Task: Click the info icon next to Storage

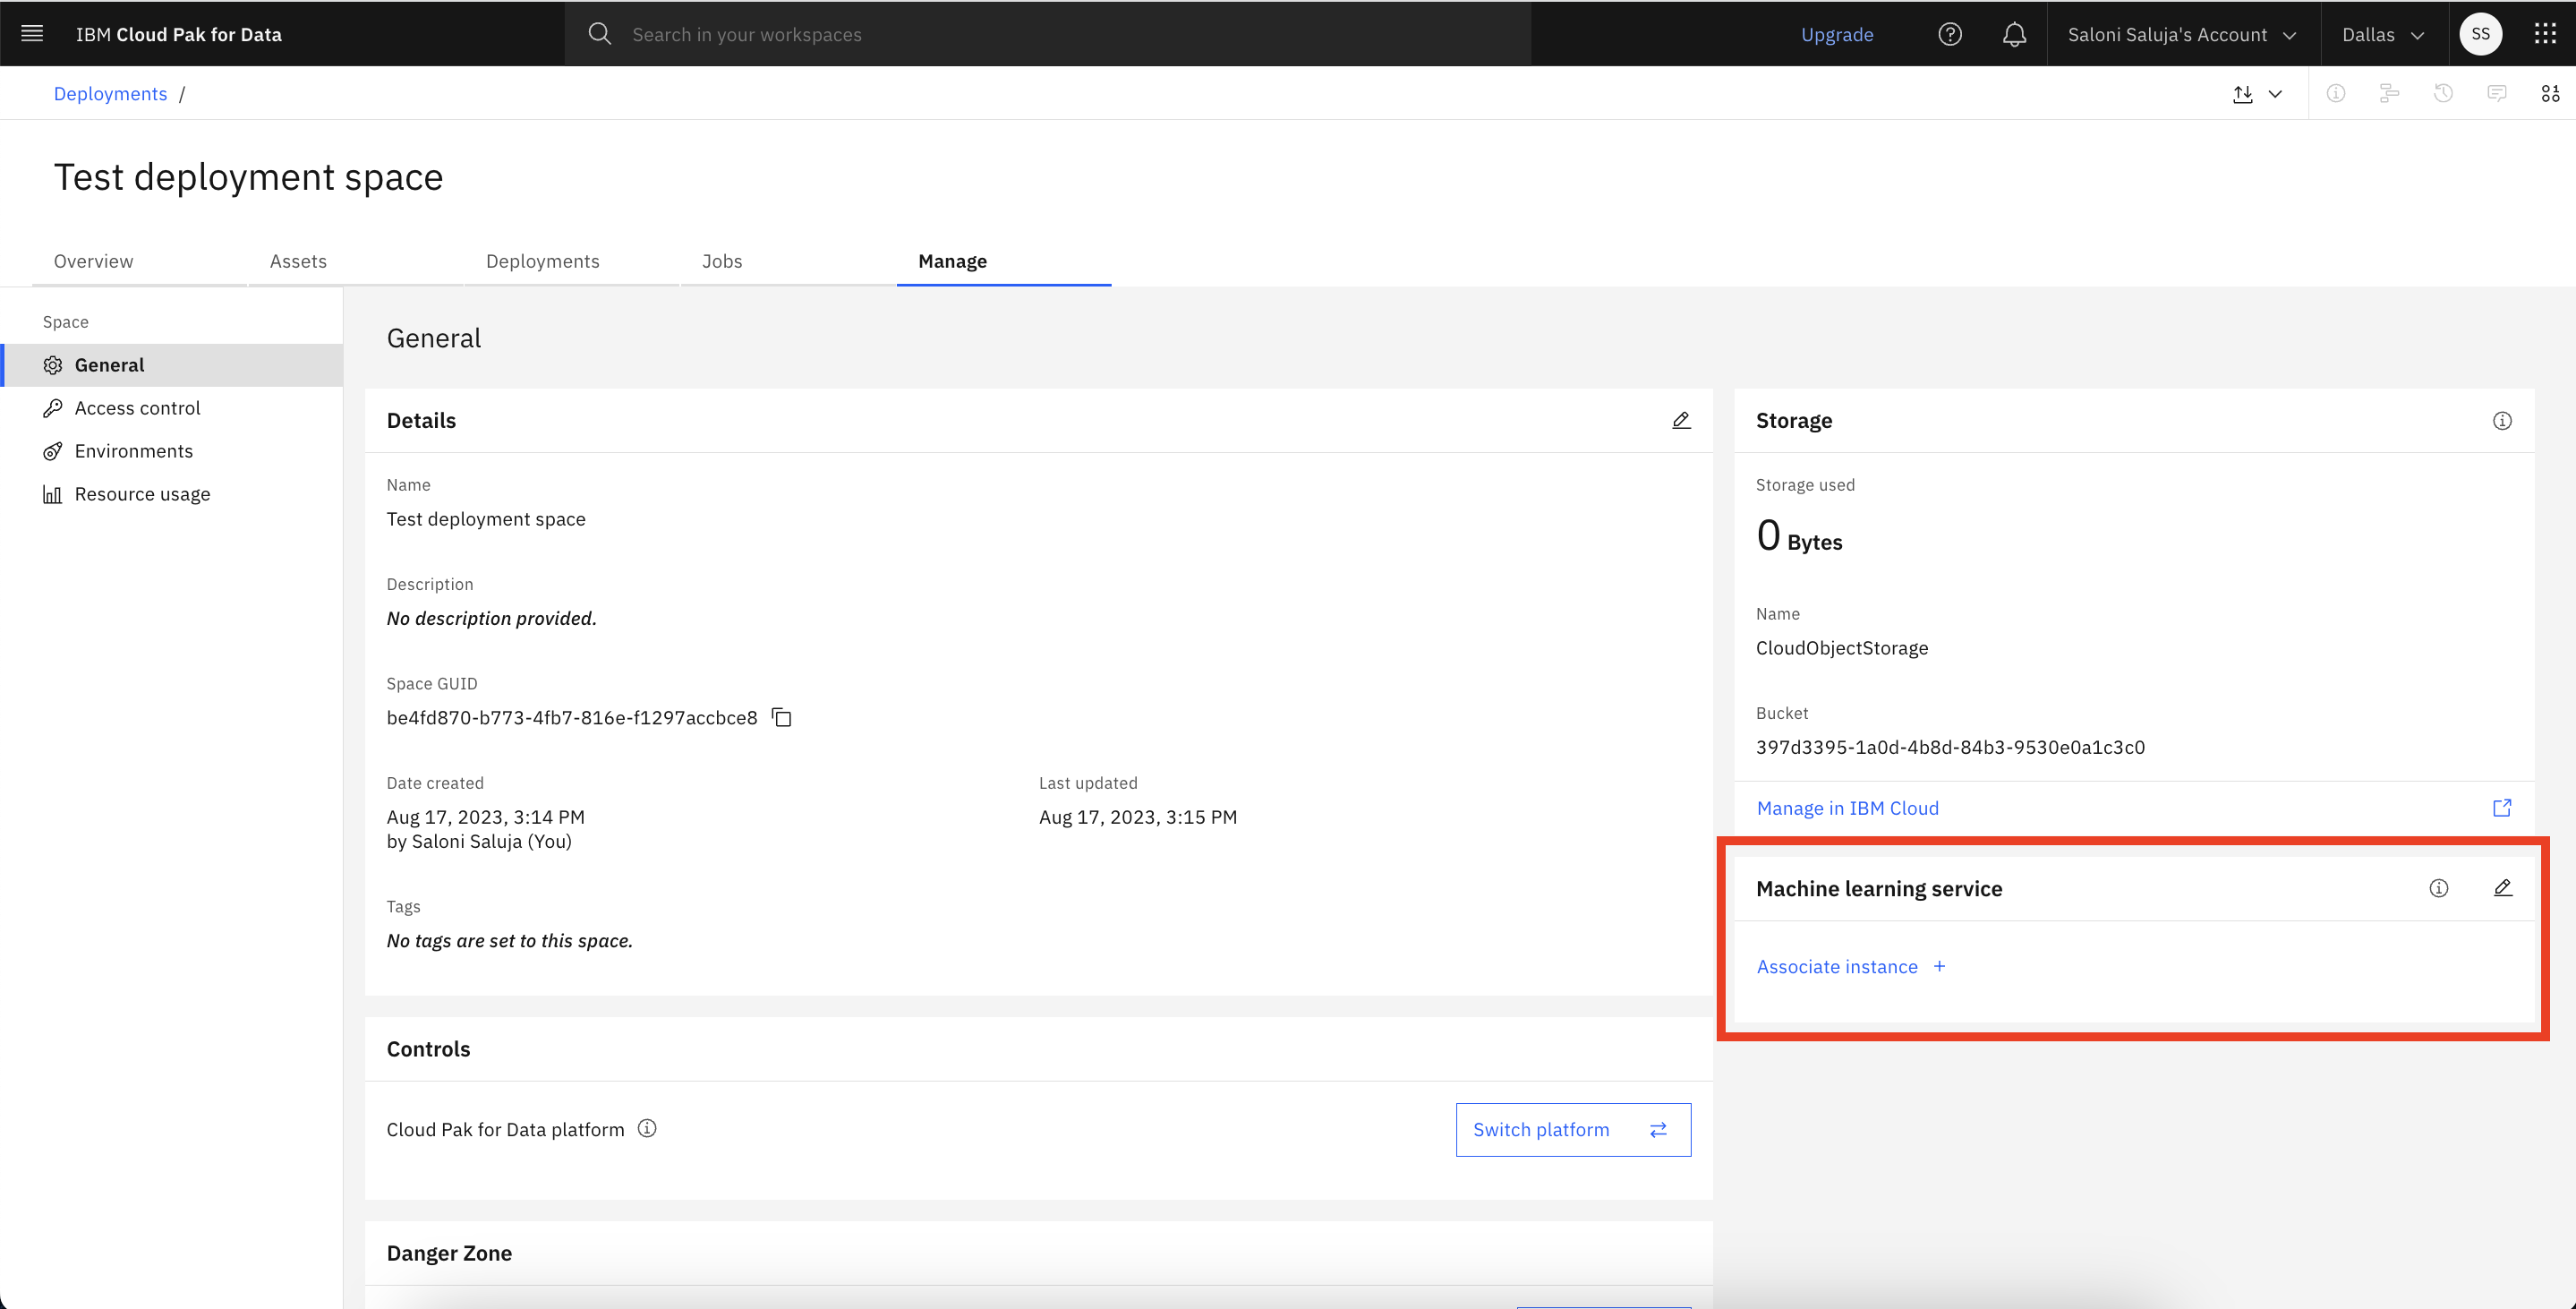Action: coord(2503,419)
